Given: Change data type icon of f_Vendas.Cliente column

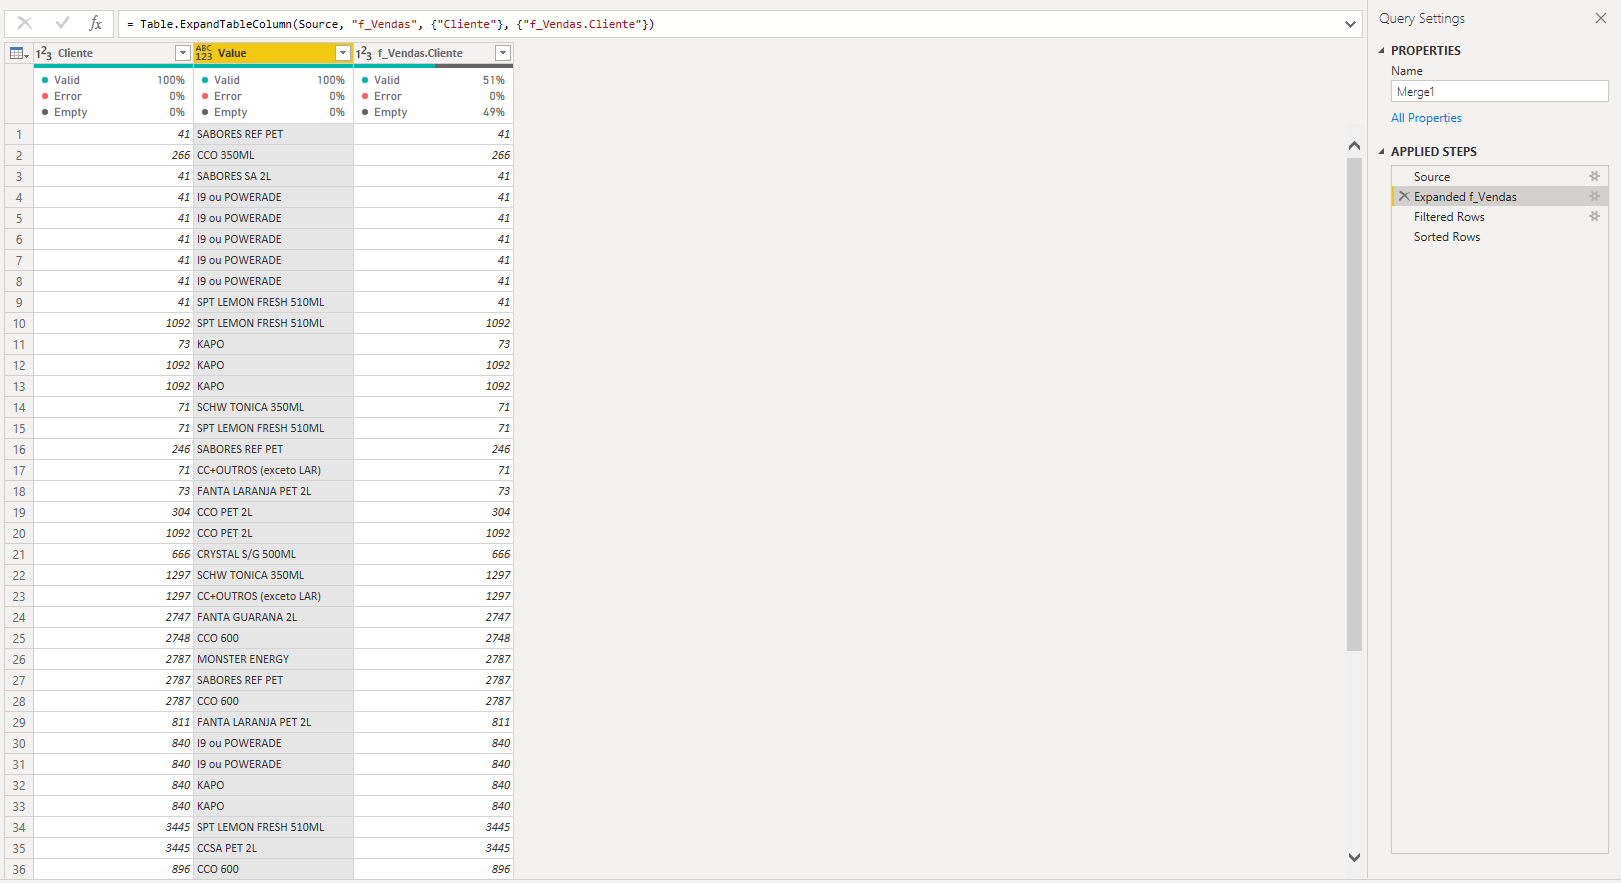Looking at the screenshot, I should coord(364,53).
